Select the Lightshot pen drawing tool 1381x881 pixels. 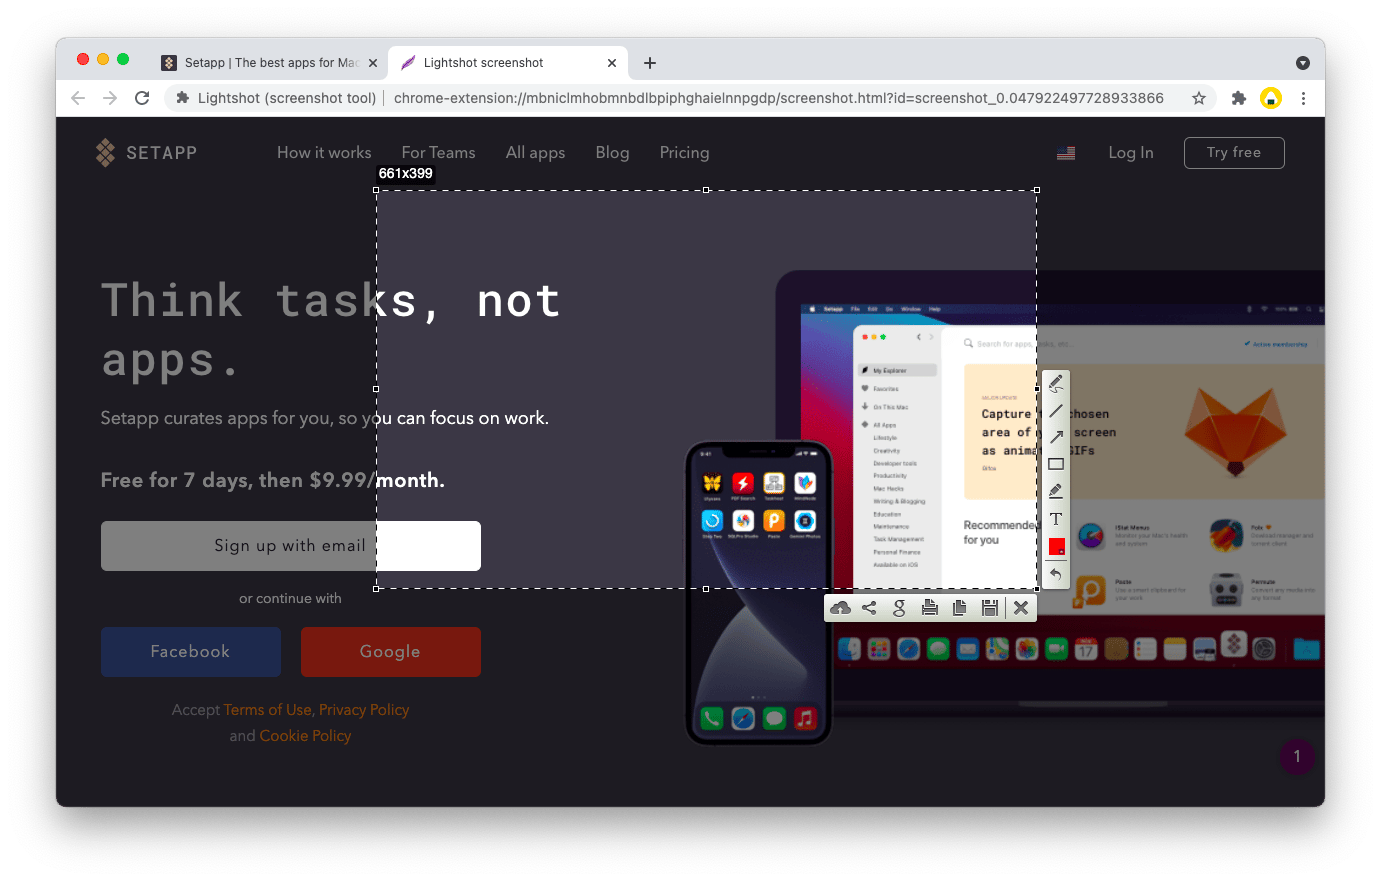click(1056, 384)
